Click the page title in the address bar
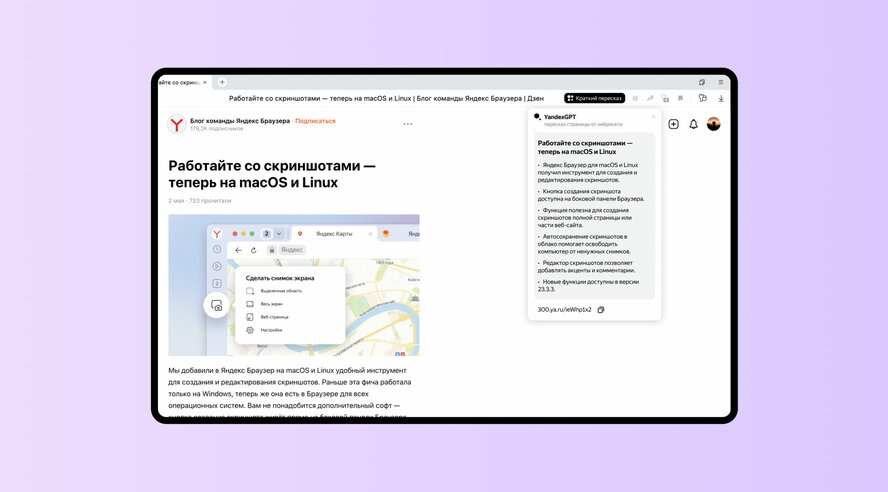This screenshot has width=888, height=492. 386,99
